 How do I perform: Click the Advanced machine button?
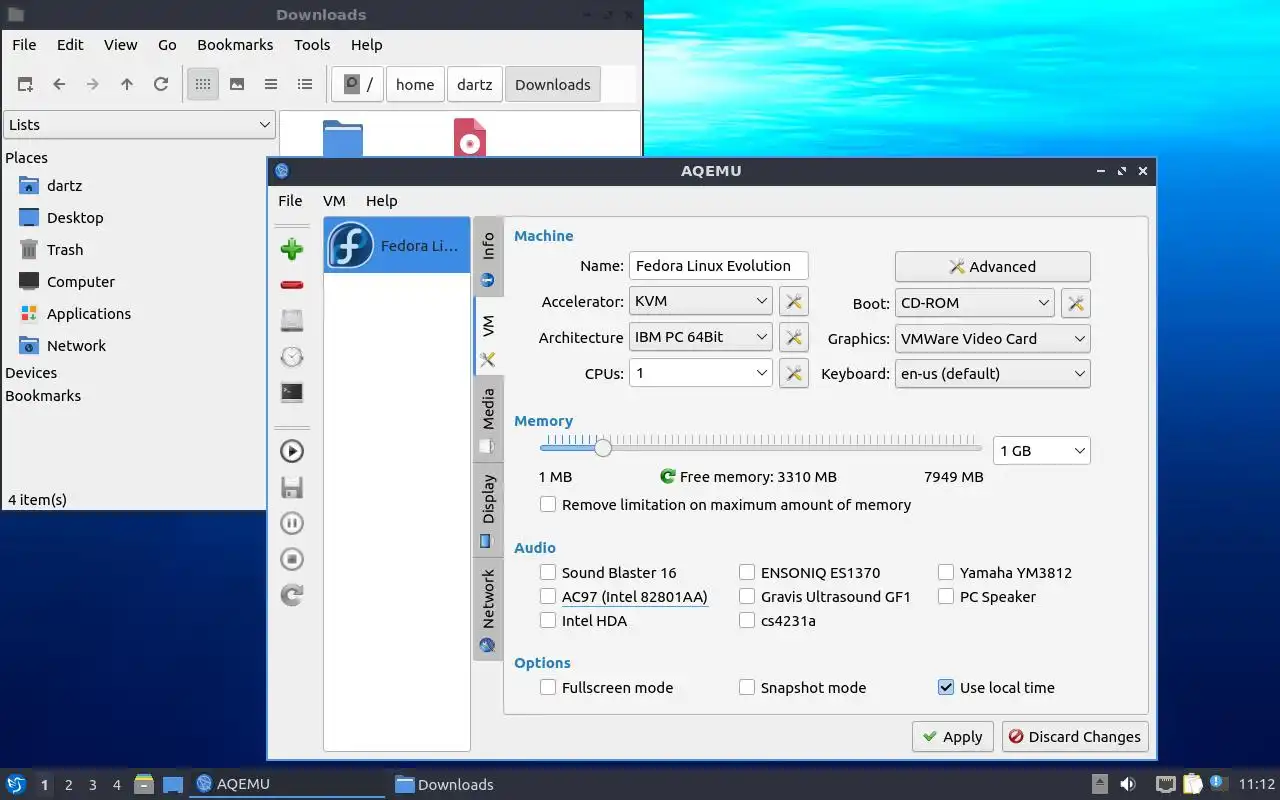coord(993,267)
